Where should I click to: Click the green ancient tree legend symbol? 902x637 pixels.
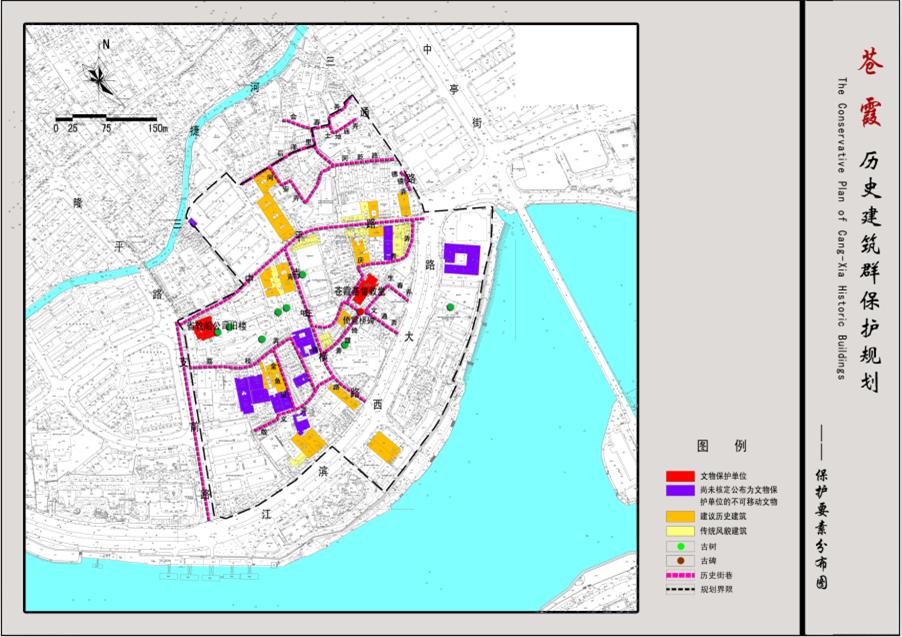click(x=682, y=546)
